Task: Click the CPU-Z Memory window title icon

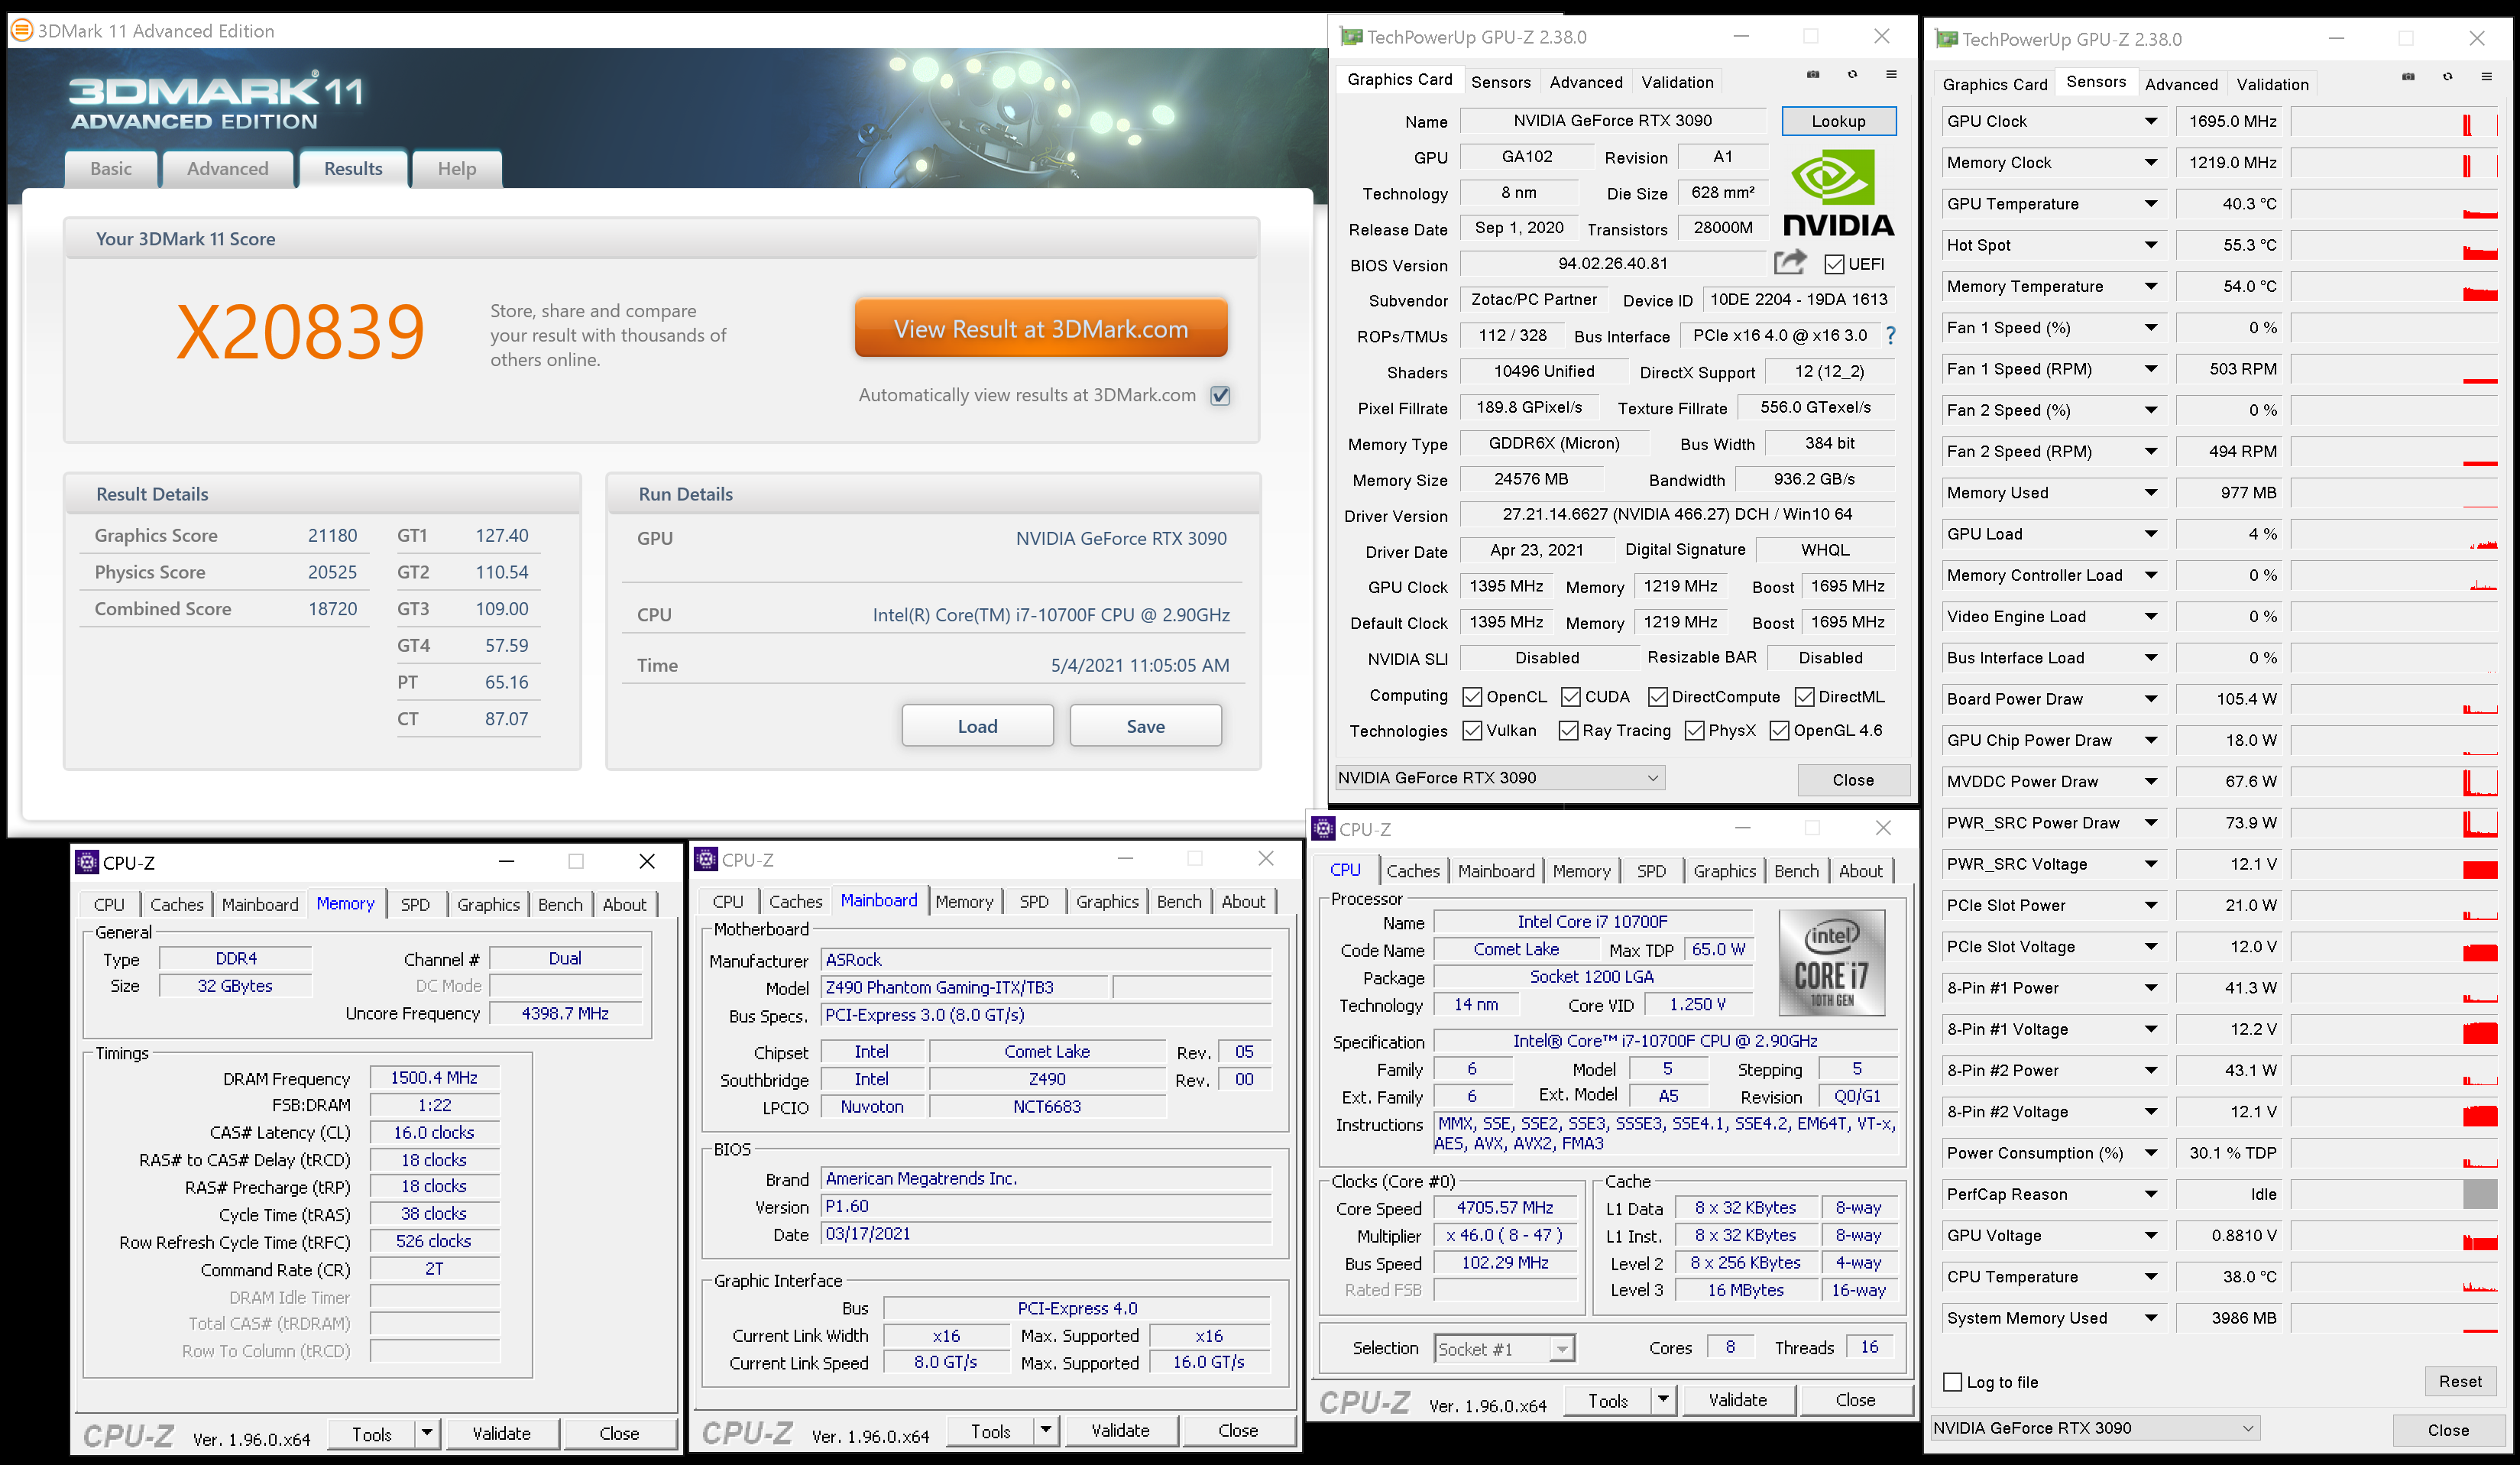Action: [x=87, y=862]
